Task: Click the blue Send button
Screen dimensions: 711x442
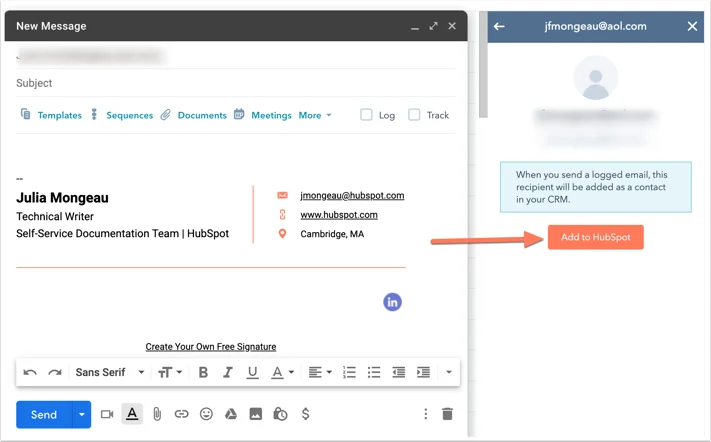Action: (x=44, y=414)
